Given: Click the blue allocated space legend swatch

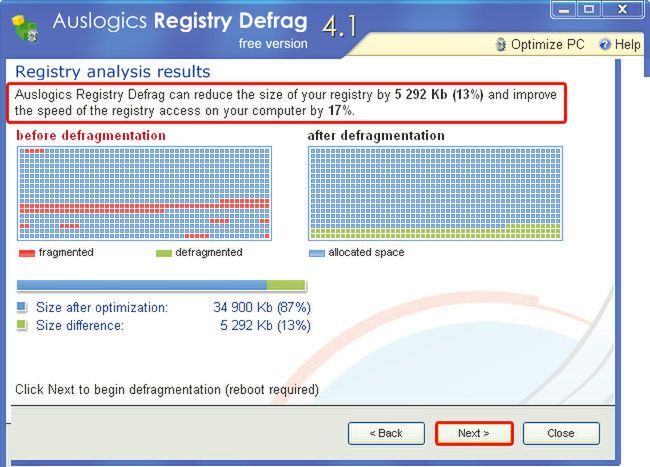Looking at the screenshot, I should [x=317, y=253].
